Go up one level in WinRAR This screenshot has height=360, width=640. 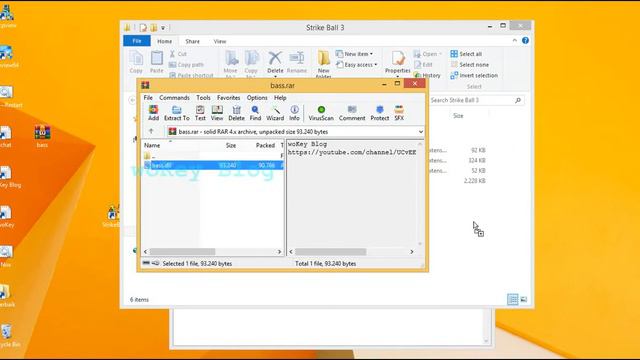pyautogui.click(x=151, y=131)
